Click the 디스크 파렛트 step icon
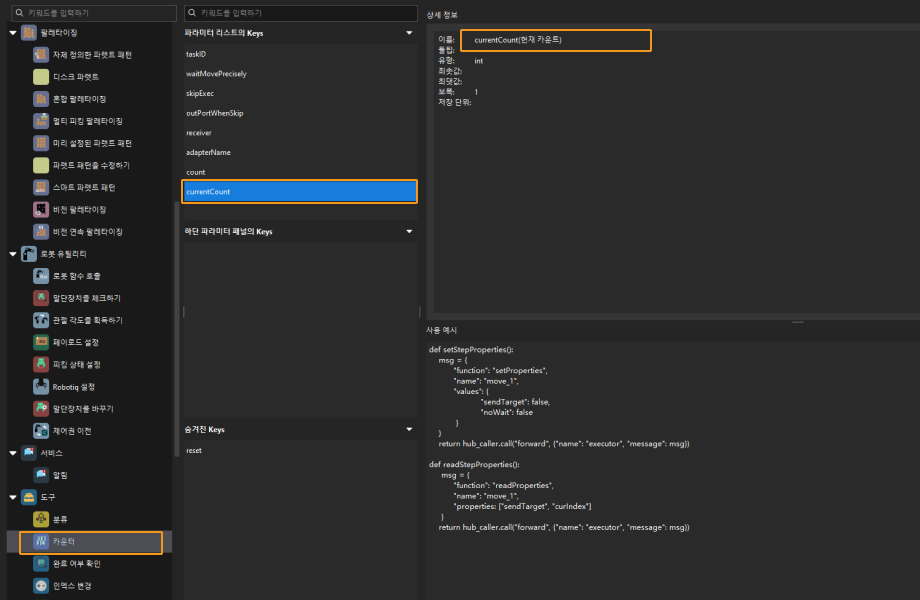This screenshot has height=600, width=920. point(41,77)
